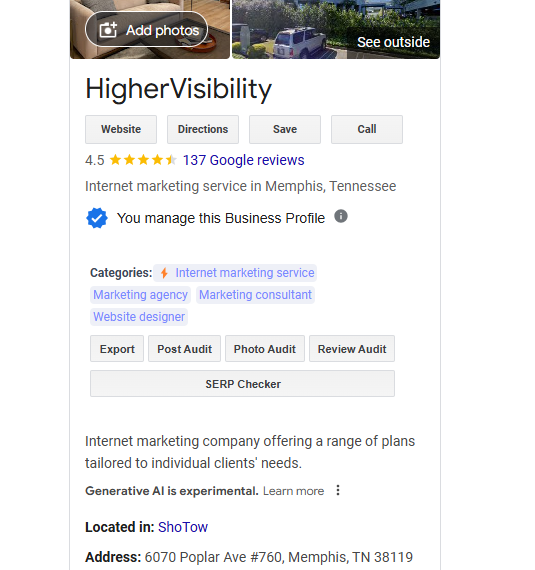Click the star rating icons
This screenshot has height=570, width=535.
(x=143, y=160)
